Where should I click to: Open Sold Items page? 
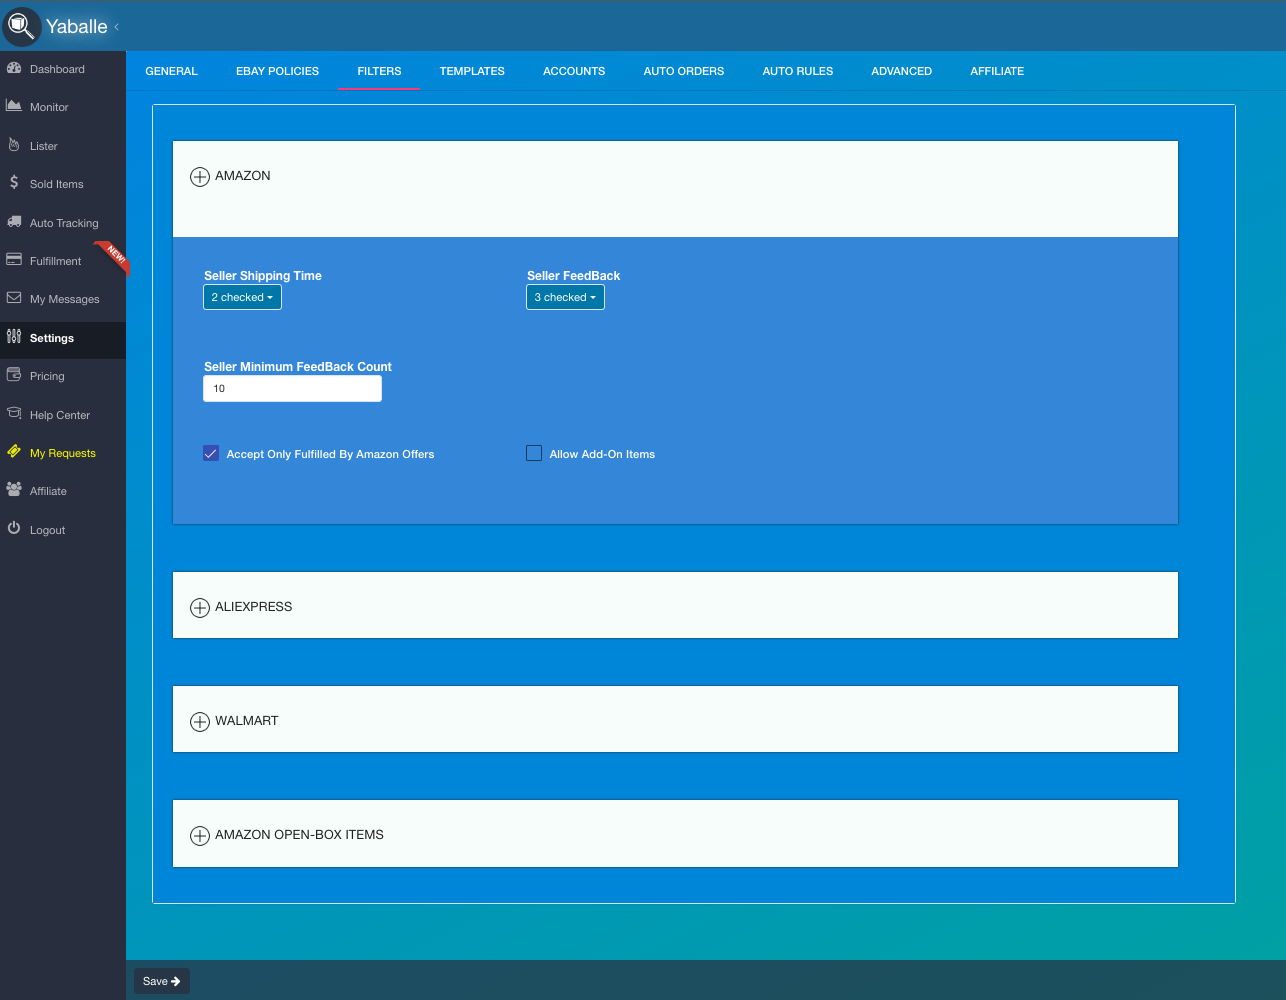click(63, 184)
